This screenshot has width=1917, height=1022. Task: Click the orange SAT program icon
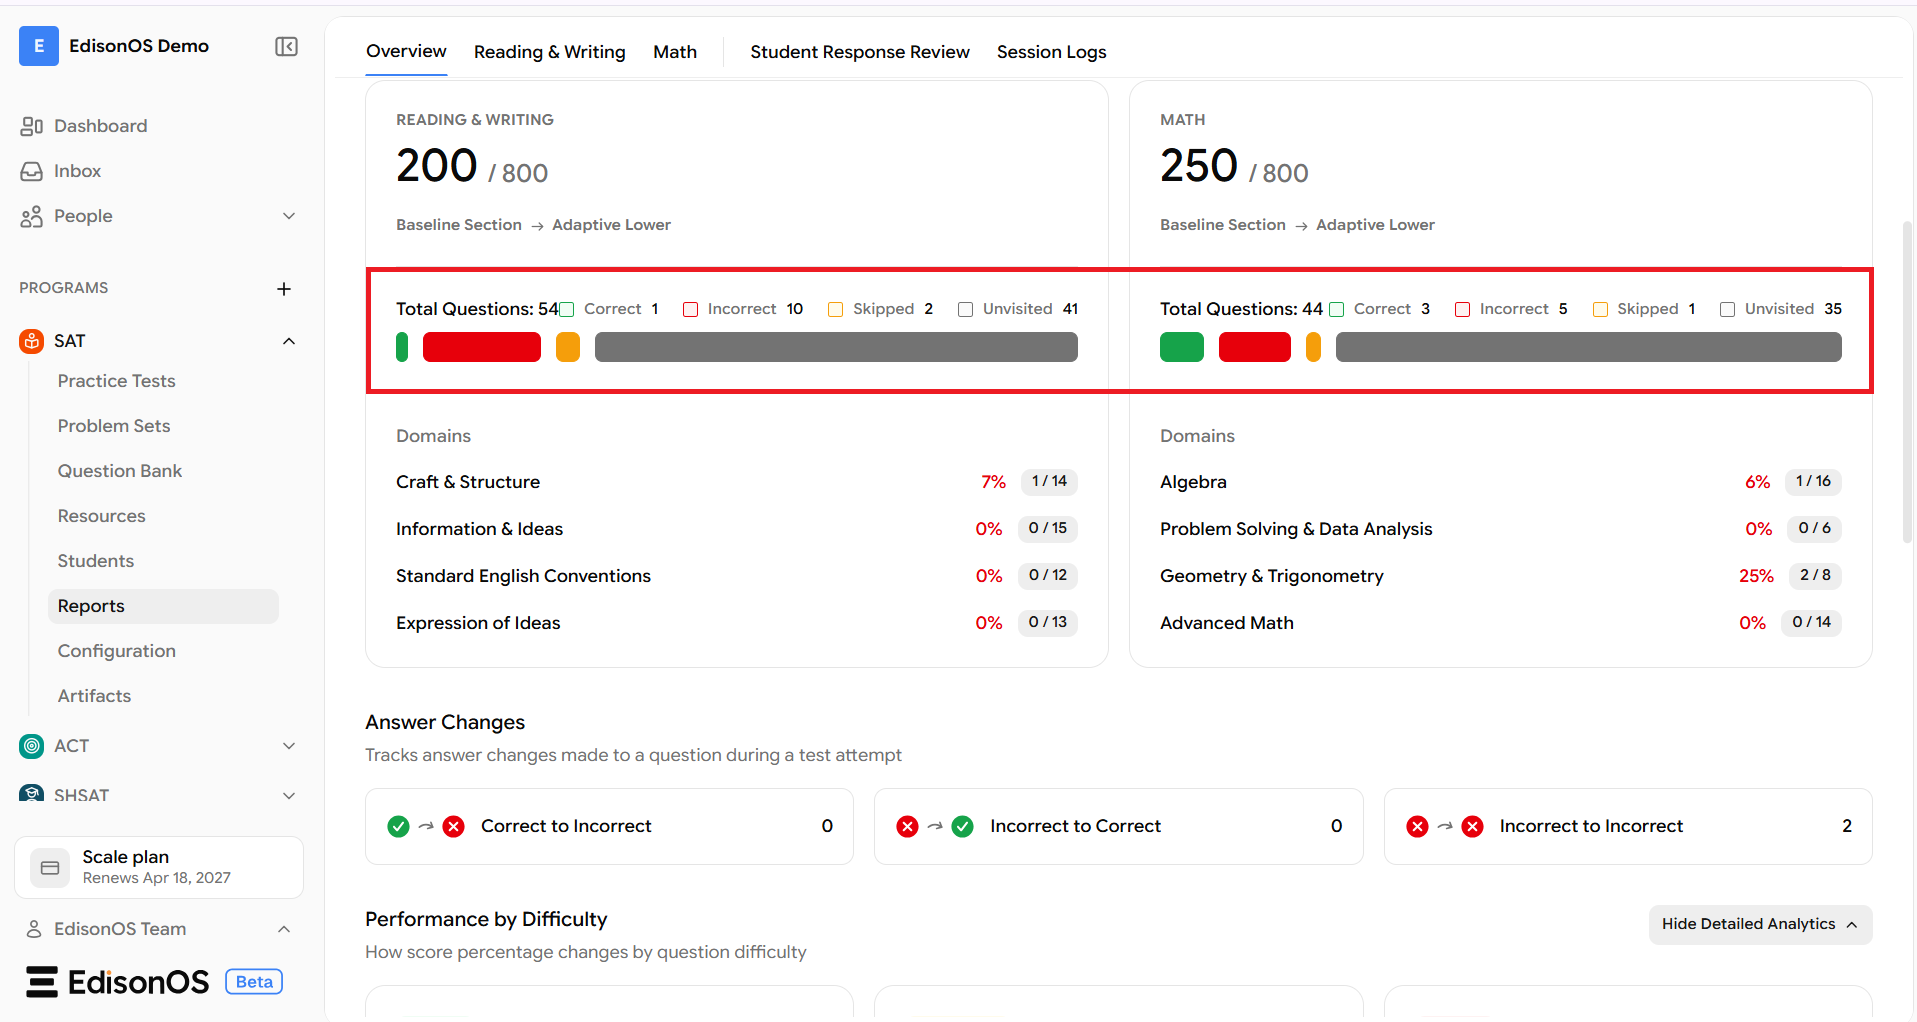click(x=32, y=341)
